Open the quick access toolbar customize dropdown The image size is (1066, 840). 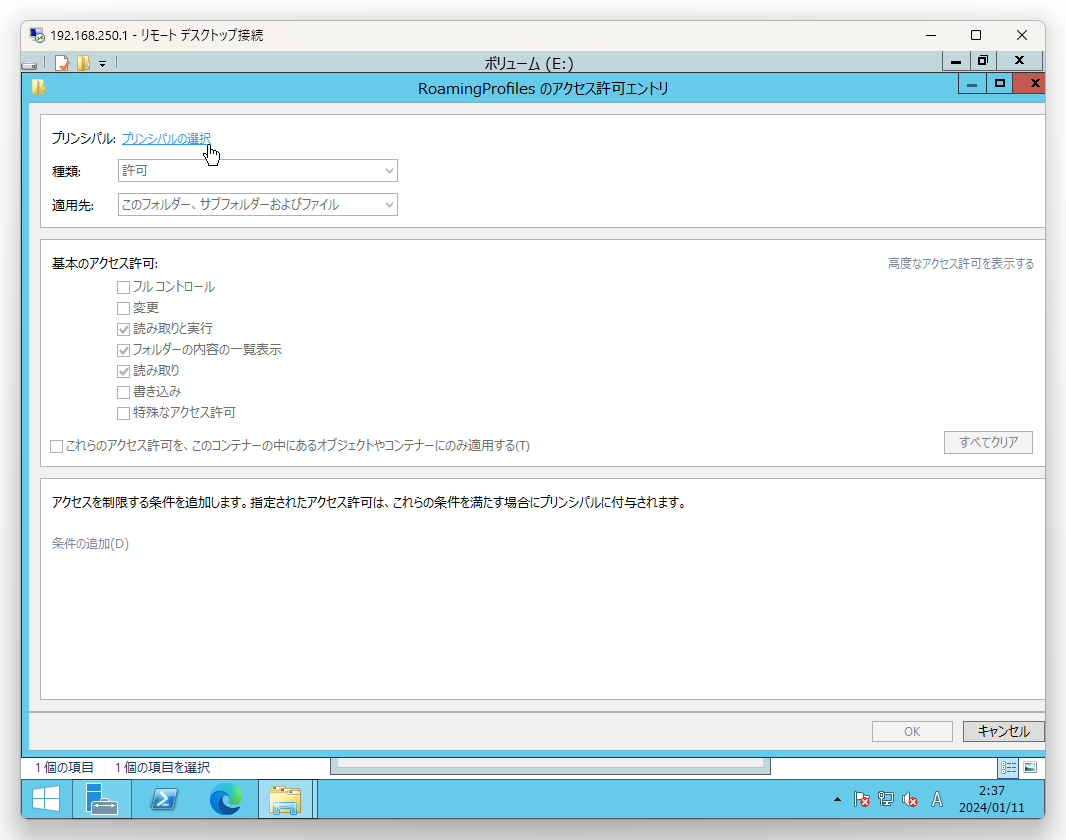103,64
